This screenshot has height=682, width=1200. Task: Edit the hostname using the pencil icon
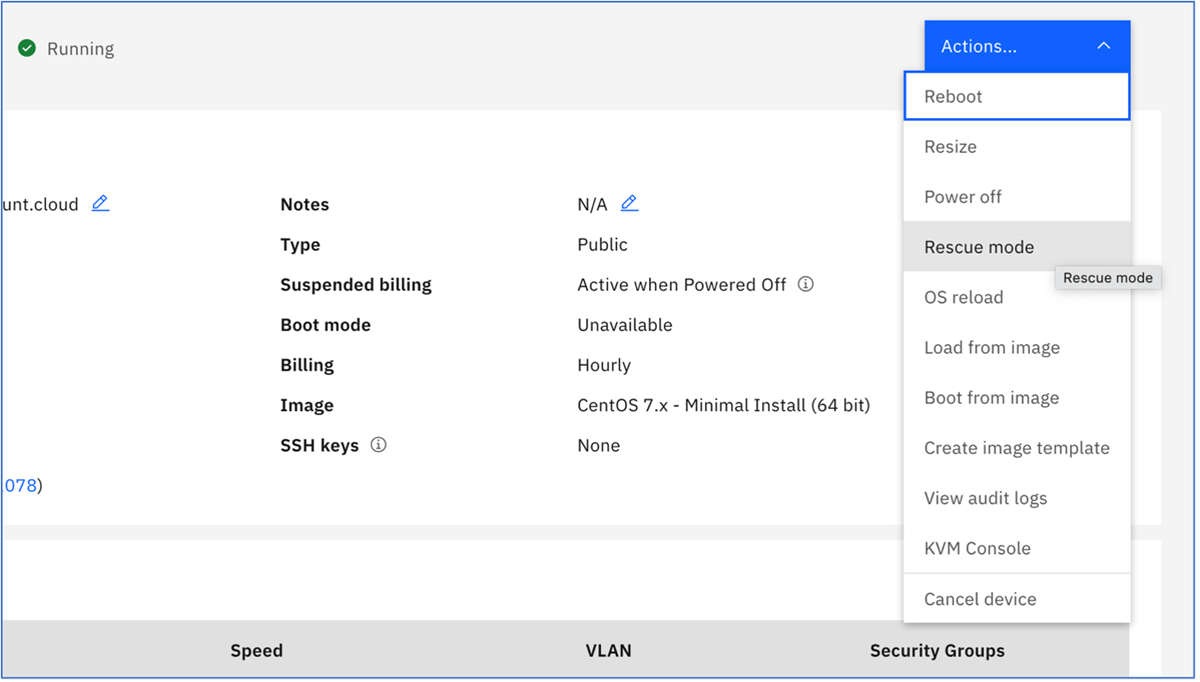coord(100,204)
